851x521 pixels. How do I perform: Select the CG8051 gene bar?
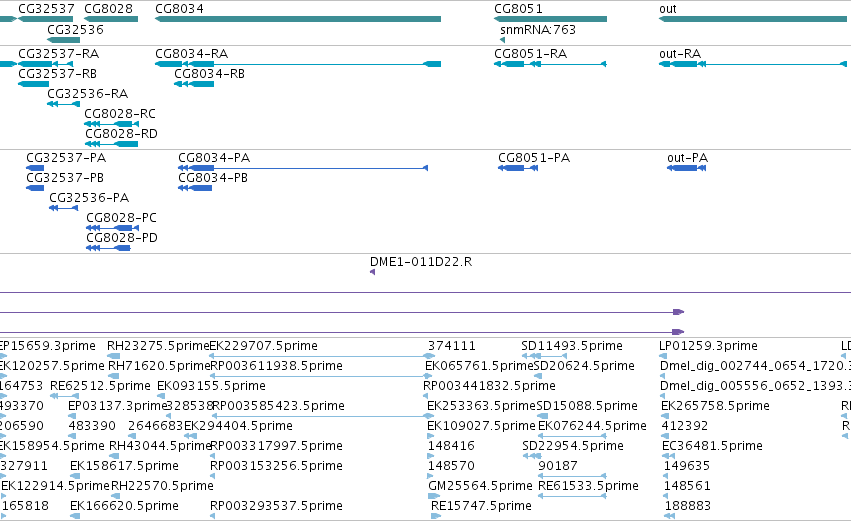550,19
